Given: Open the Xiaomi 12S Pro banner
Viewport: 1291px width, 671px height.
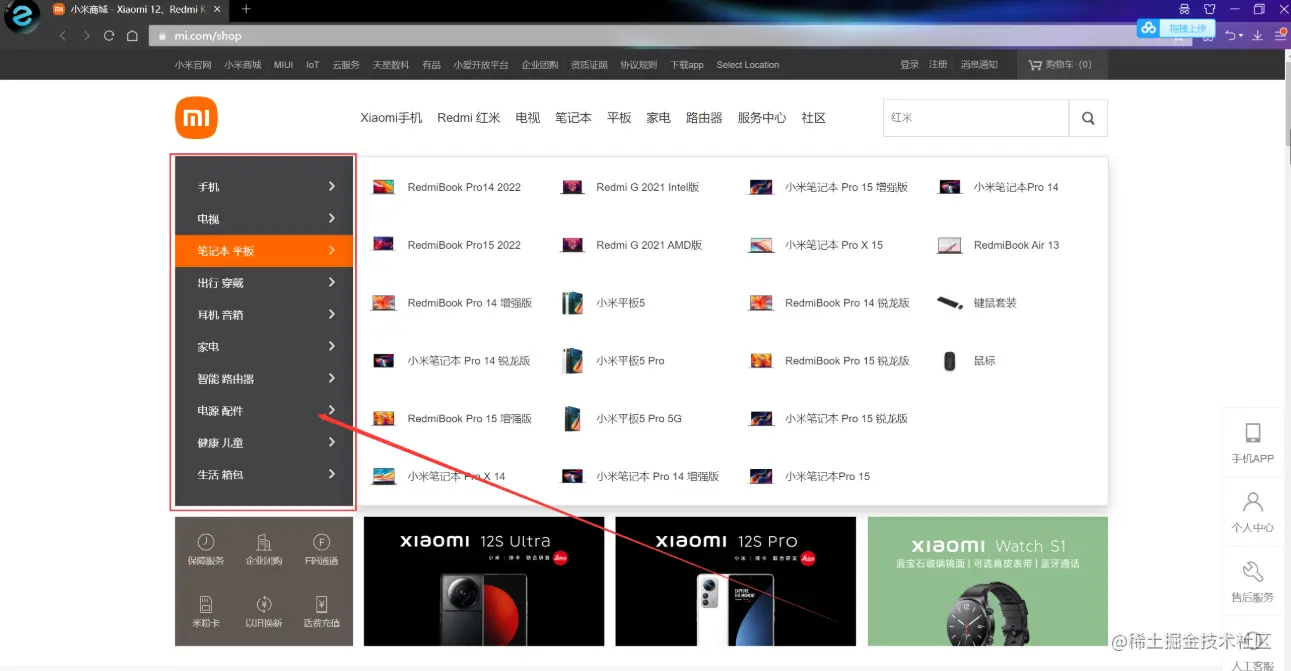Looking at the screenshot, I should point(736,581).
